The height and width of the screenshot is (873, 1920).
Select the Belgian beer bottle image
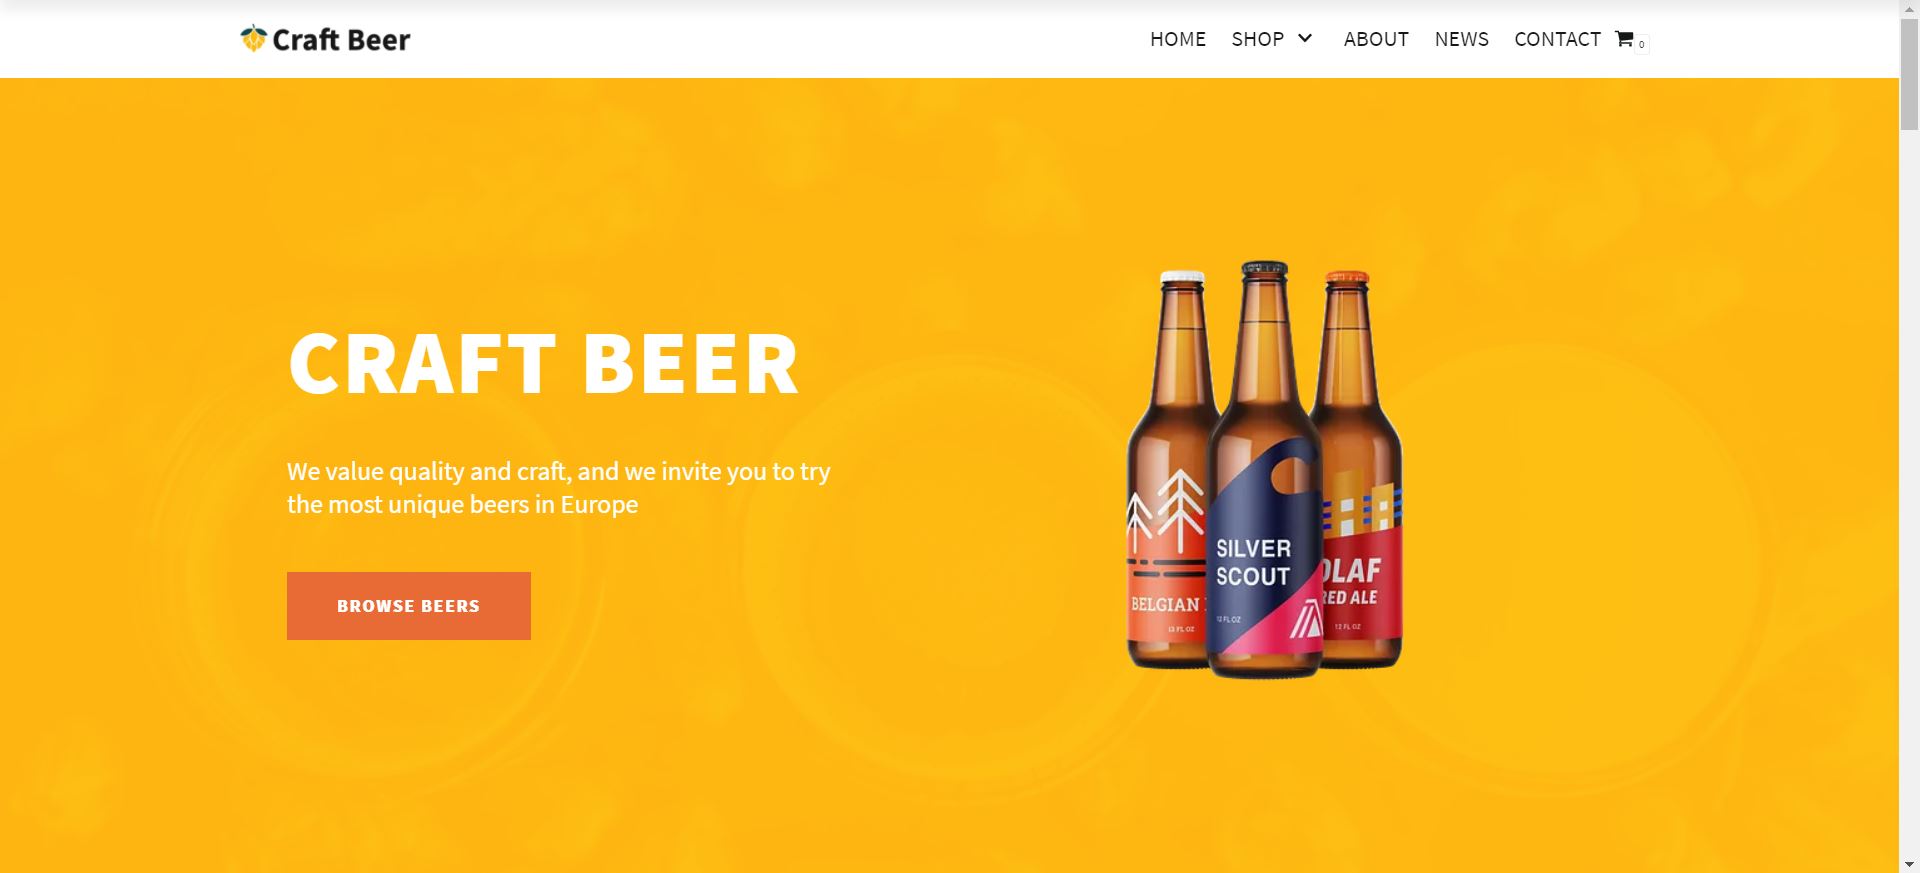(1168, 470)
